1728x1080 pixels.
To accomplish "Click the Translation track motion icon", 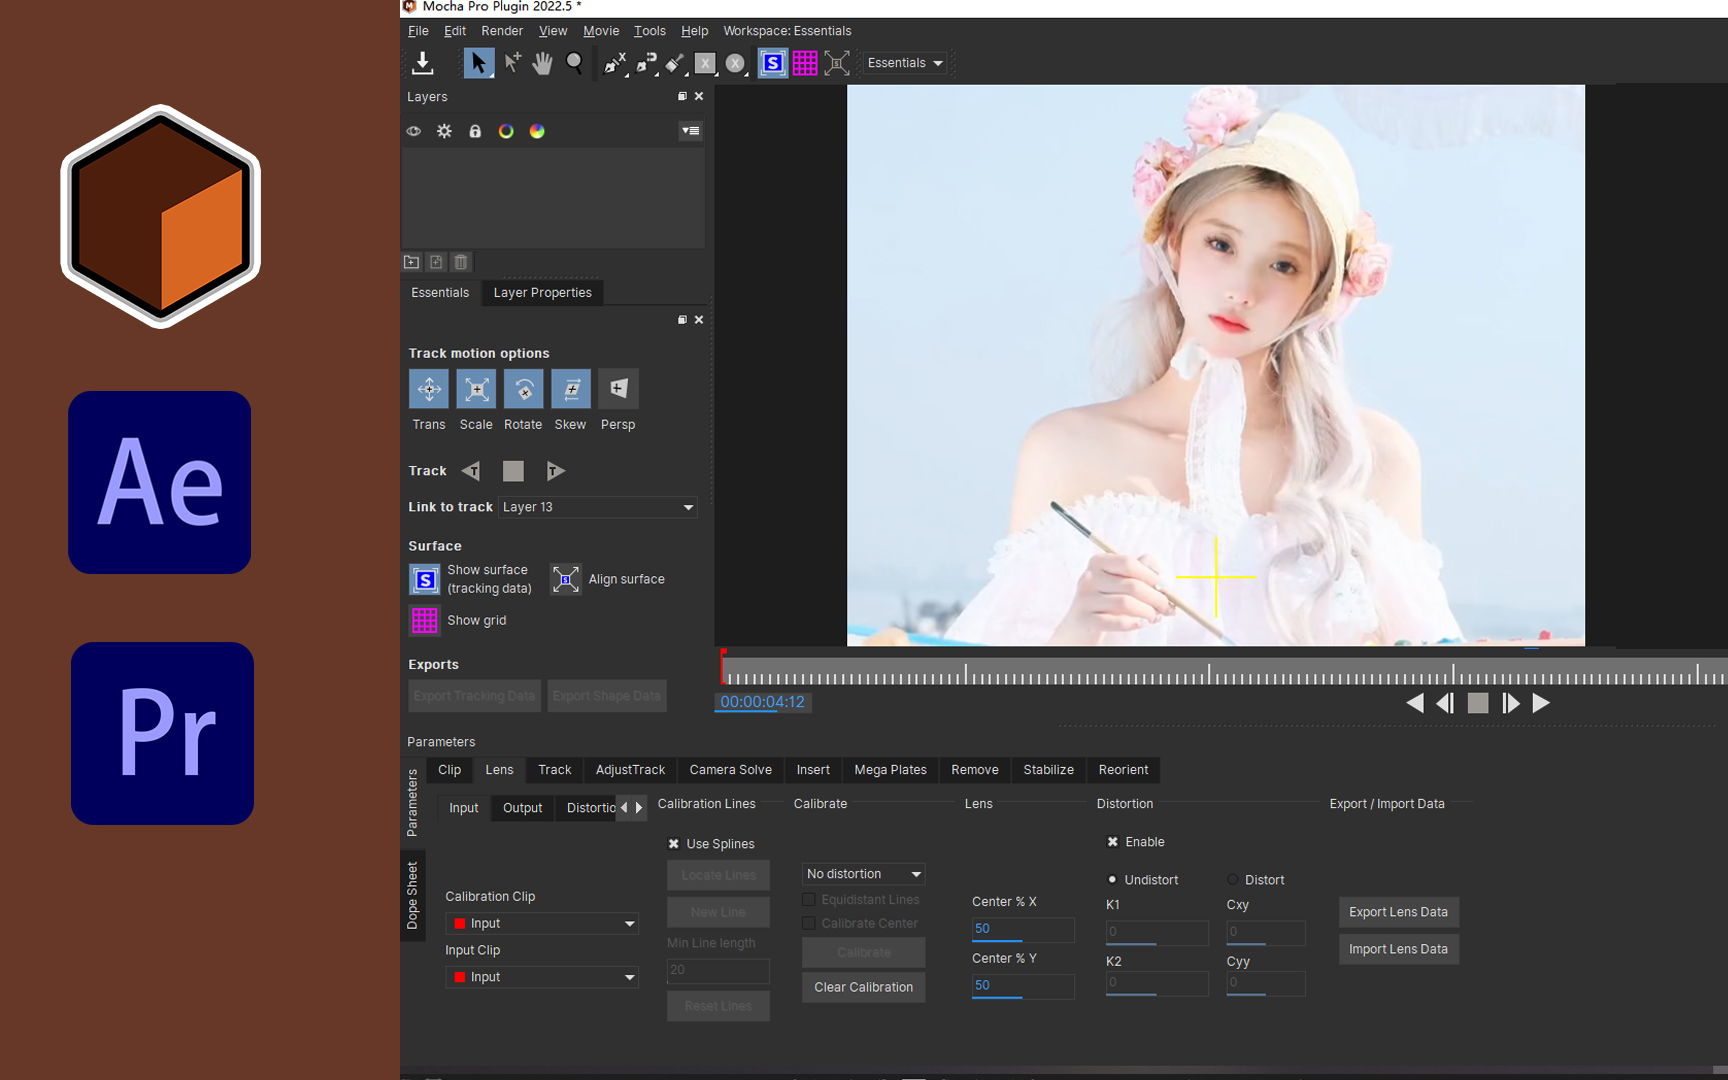I will pyautogui.click(x=428, y=389).
